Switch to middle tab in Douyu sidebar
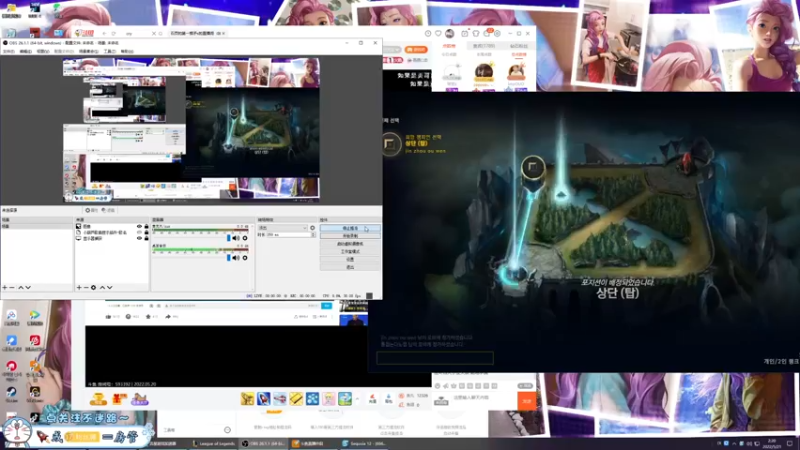 484,46
